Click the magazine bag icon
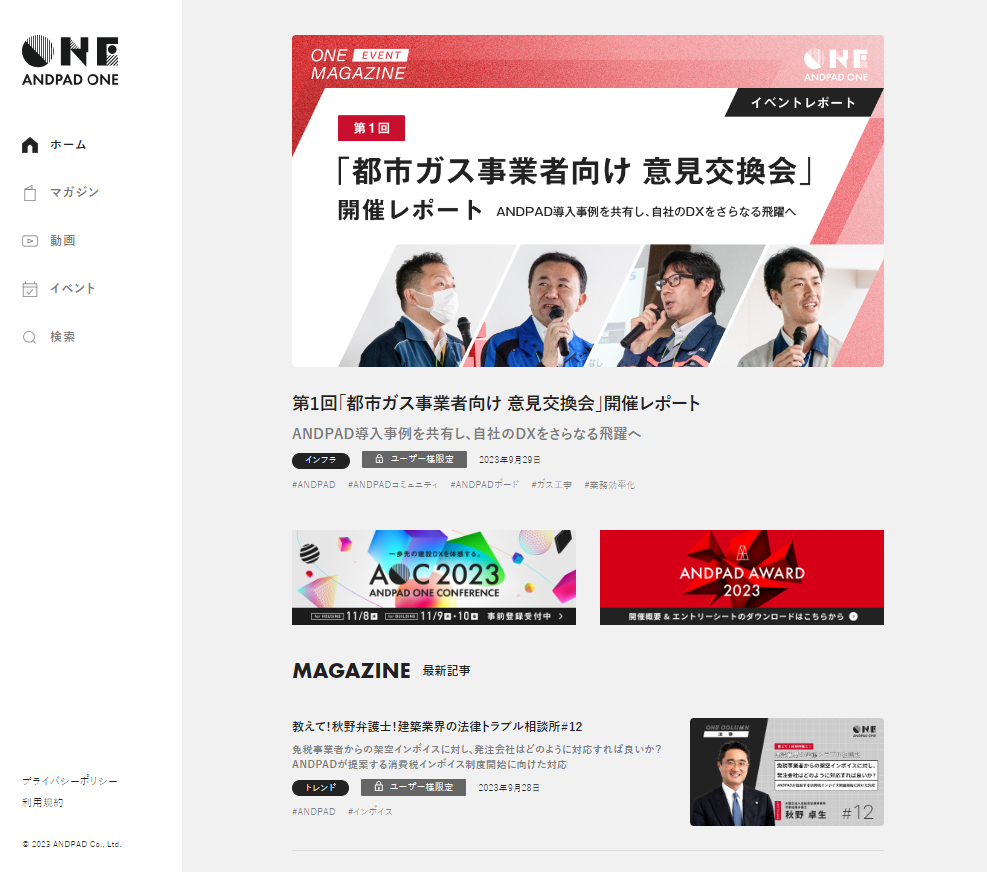 (30, 193)
